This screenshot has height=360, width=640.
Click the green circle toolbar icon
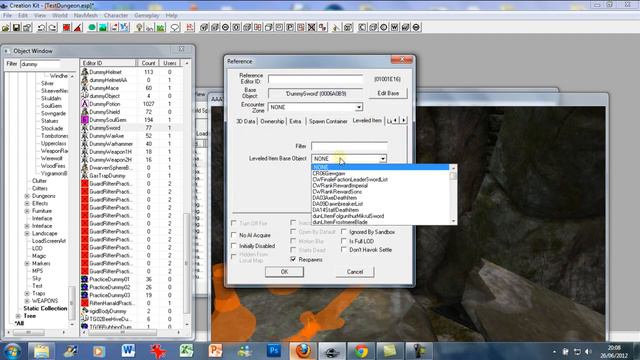[92, 27]
